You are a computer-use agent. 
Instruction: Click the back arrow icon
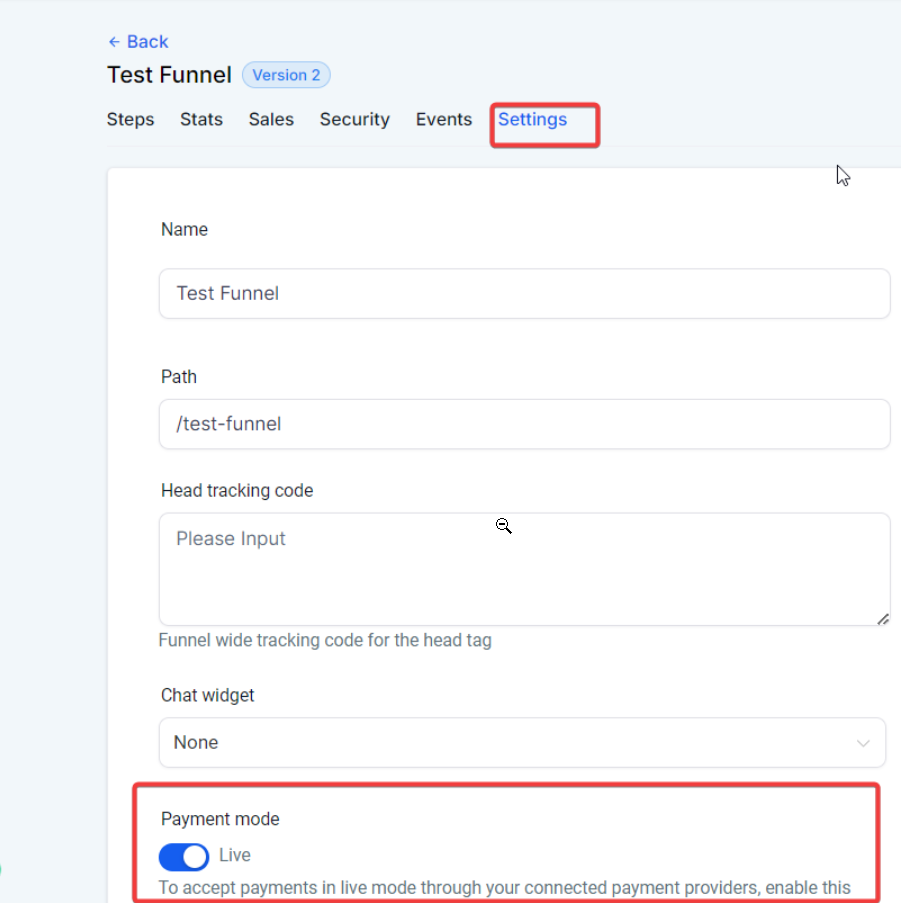click(x=114, y=42)
